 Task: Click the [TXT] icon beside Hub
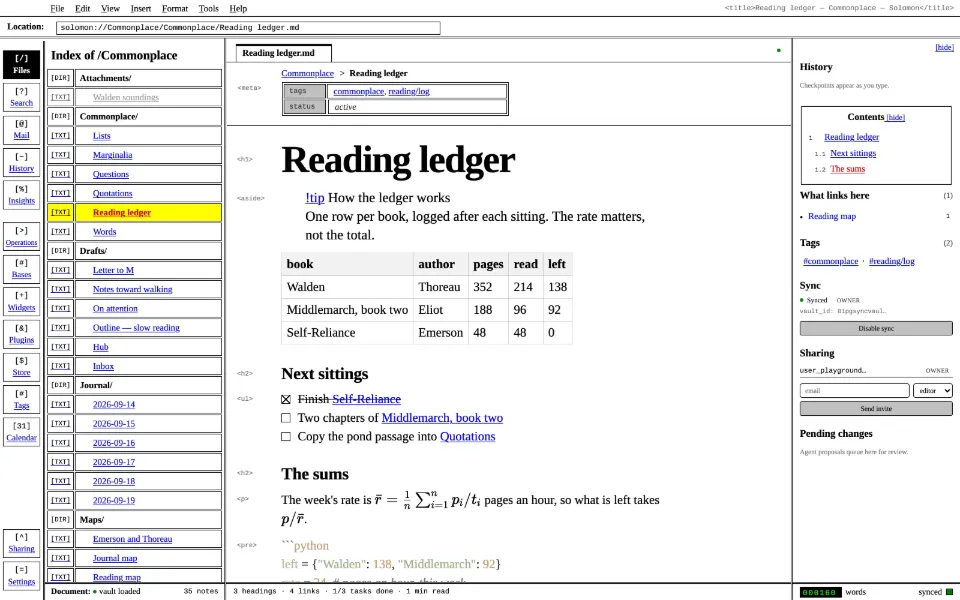60,347
